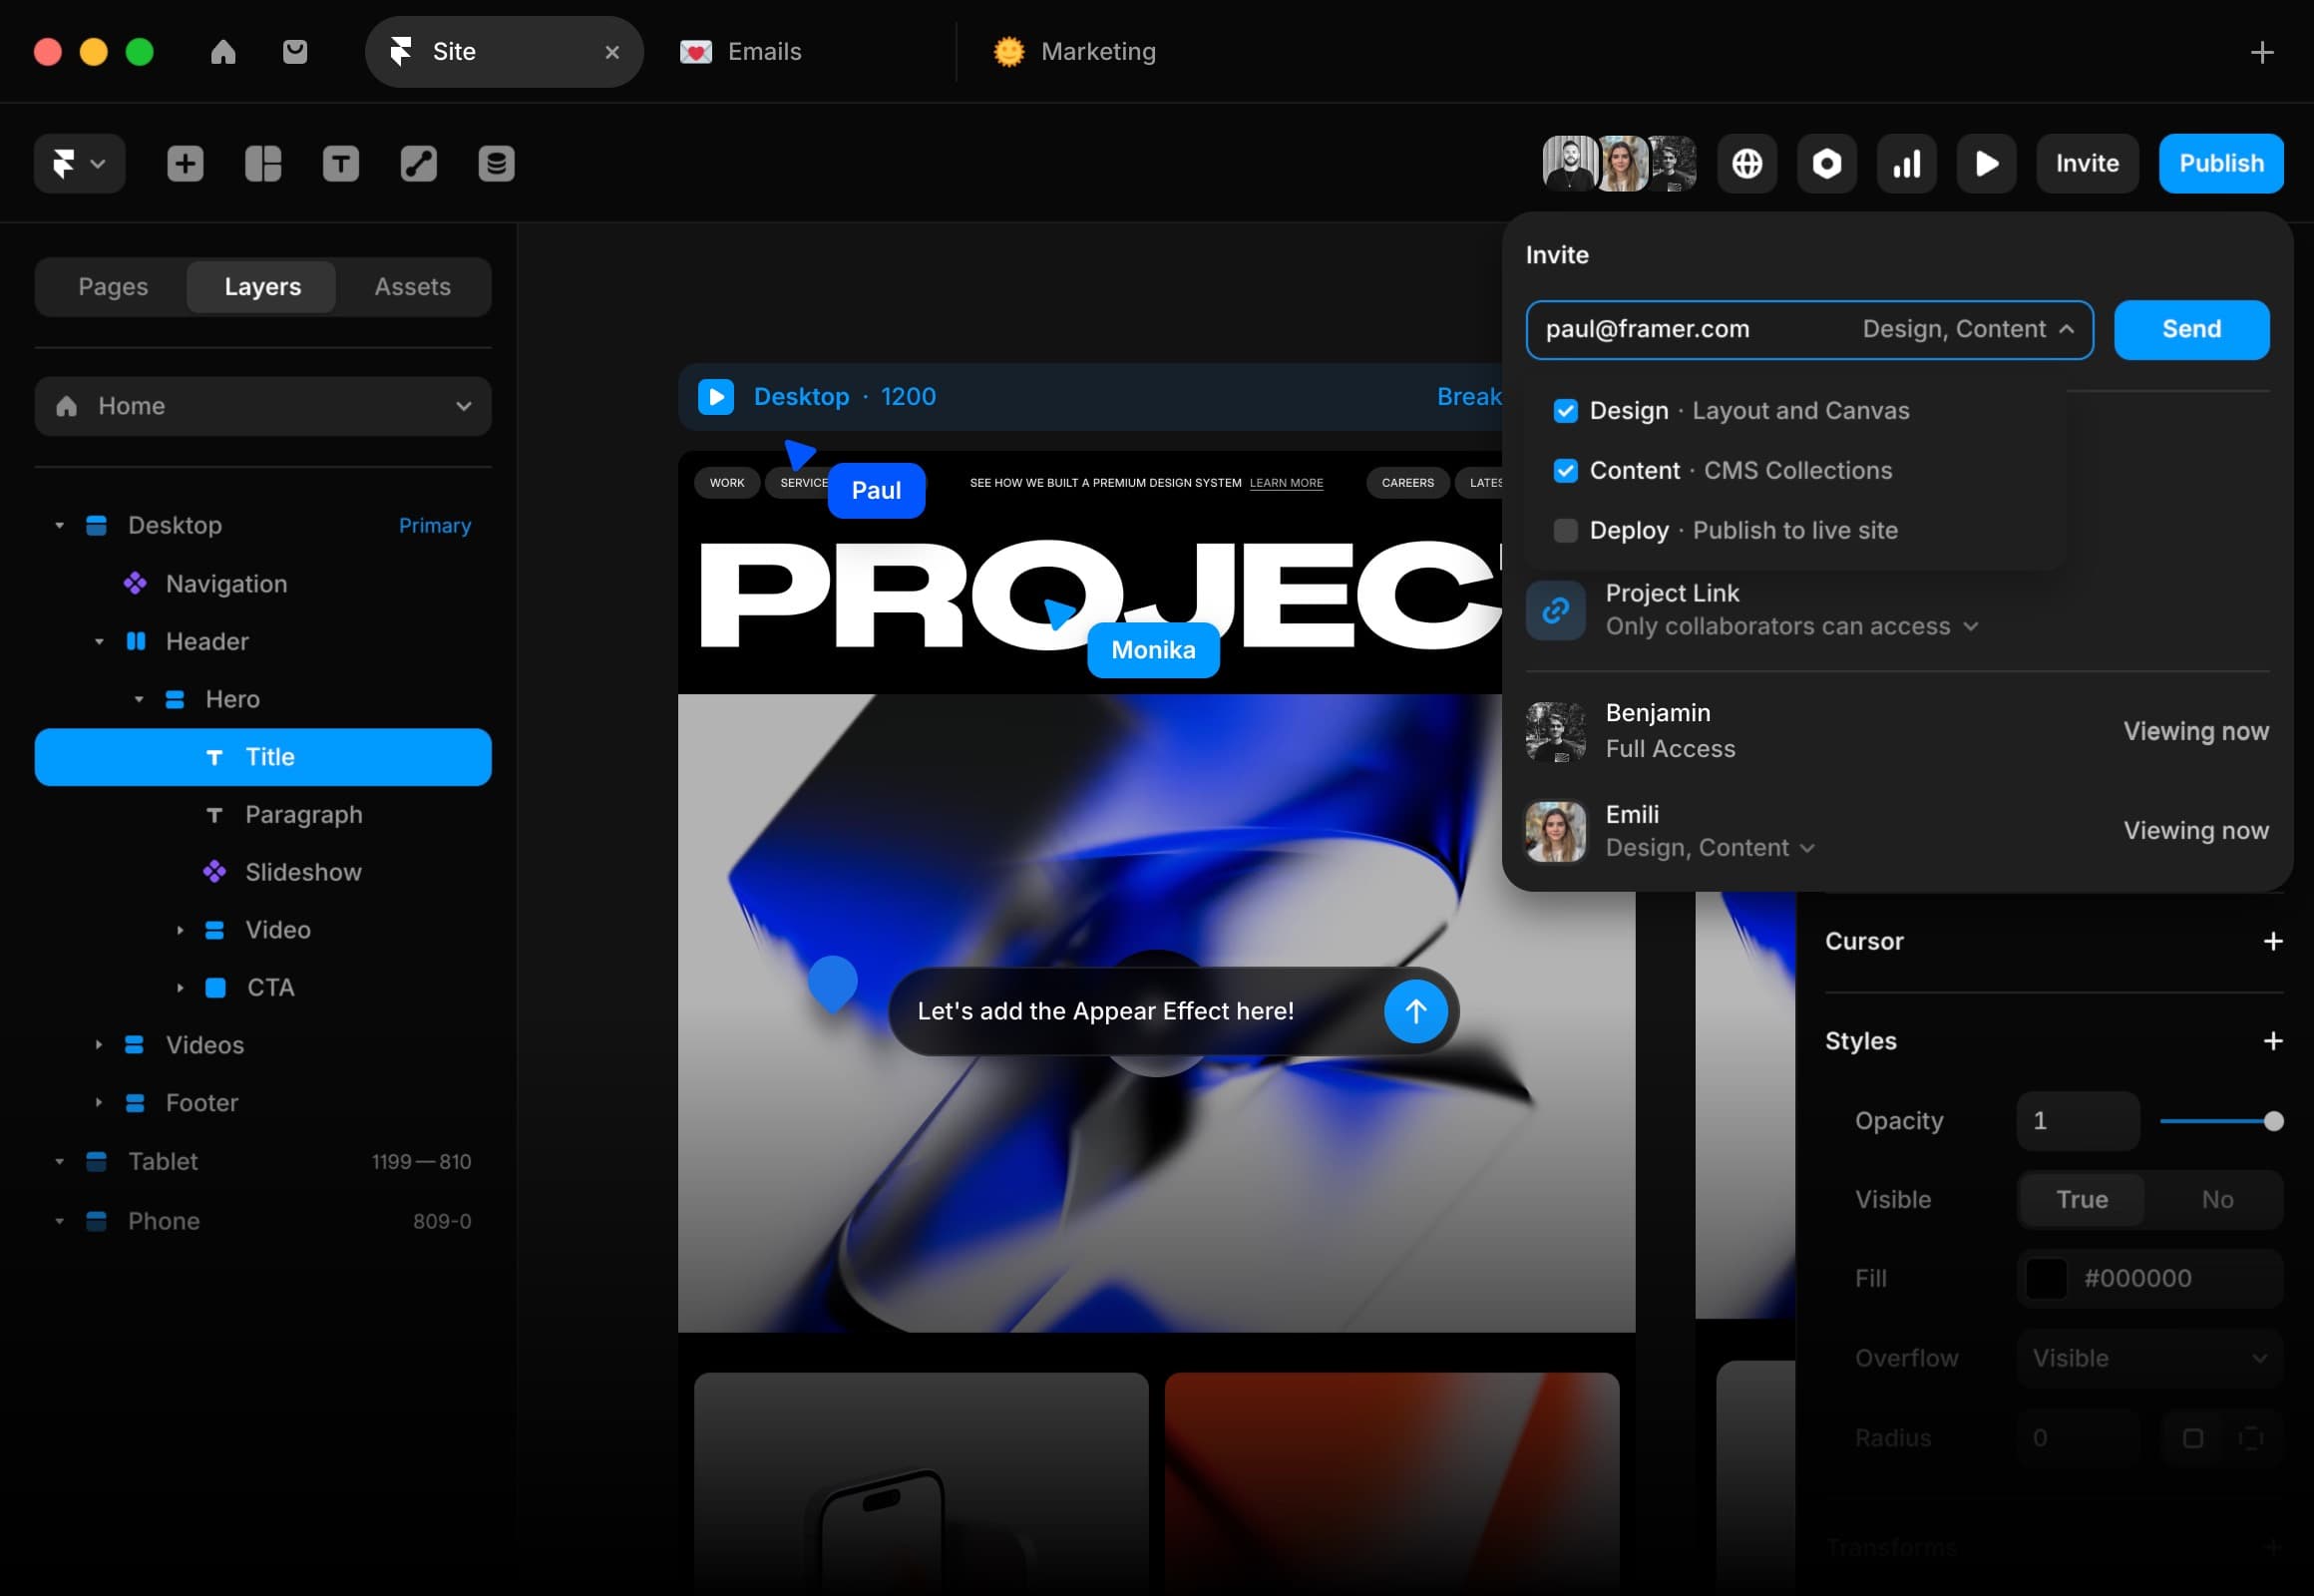Open the CMS database icon
The width and height of the screenshot is (2314, 1596).
click(x=496, y=163)
